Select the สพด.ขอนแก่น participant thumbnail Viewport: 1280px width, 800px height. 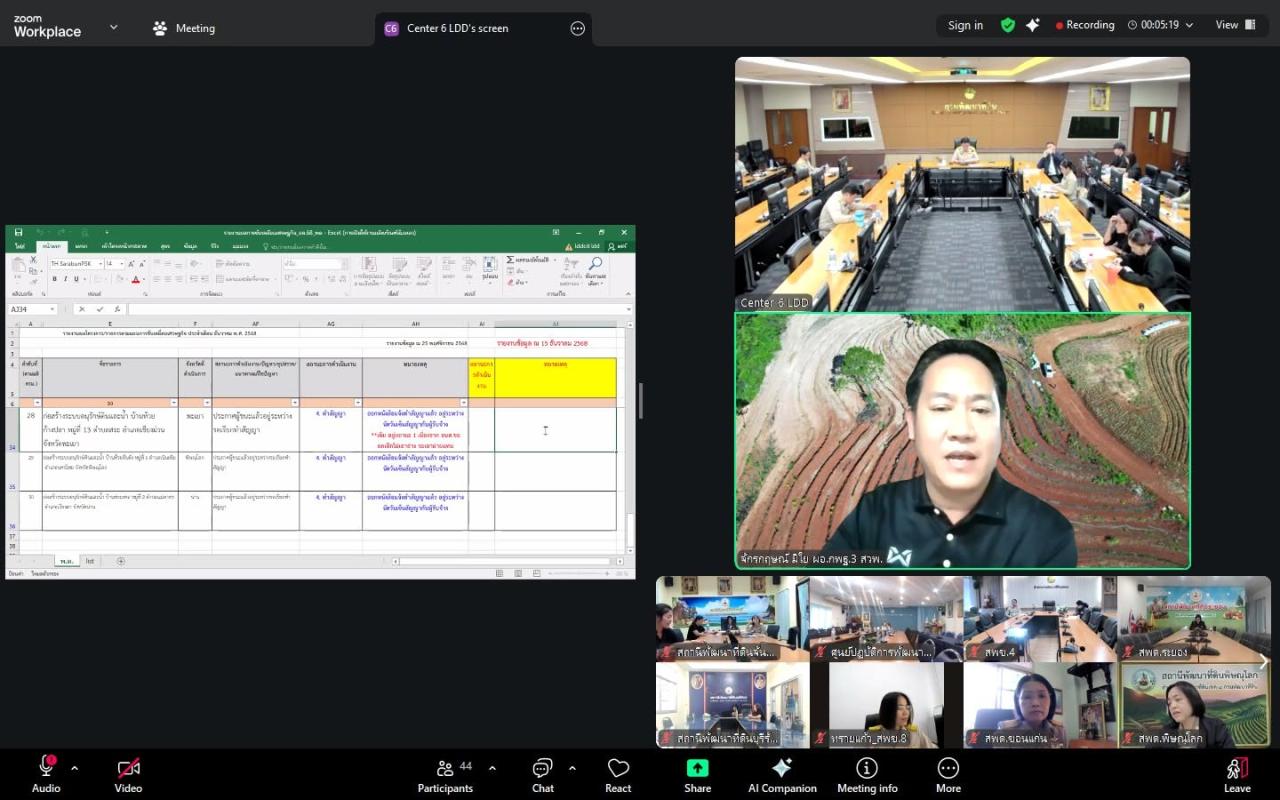point(1040,705)
